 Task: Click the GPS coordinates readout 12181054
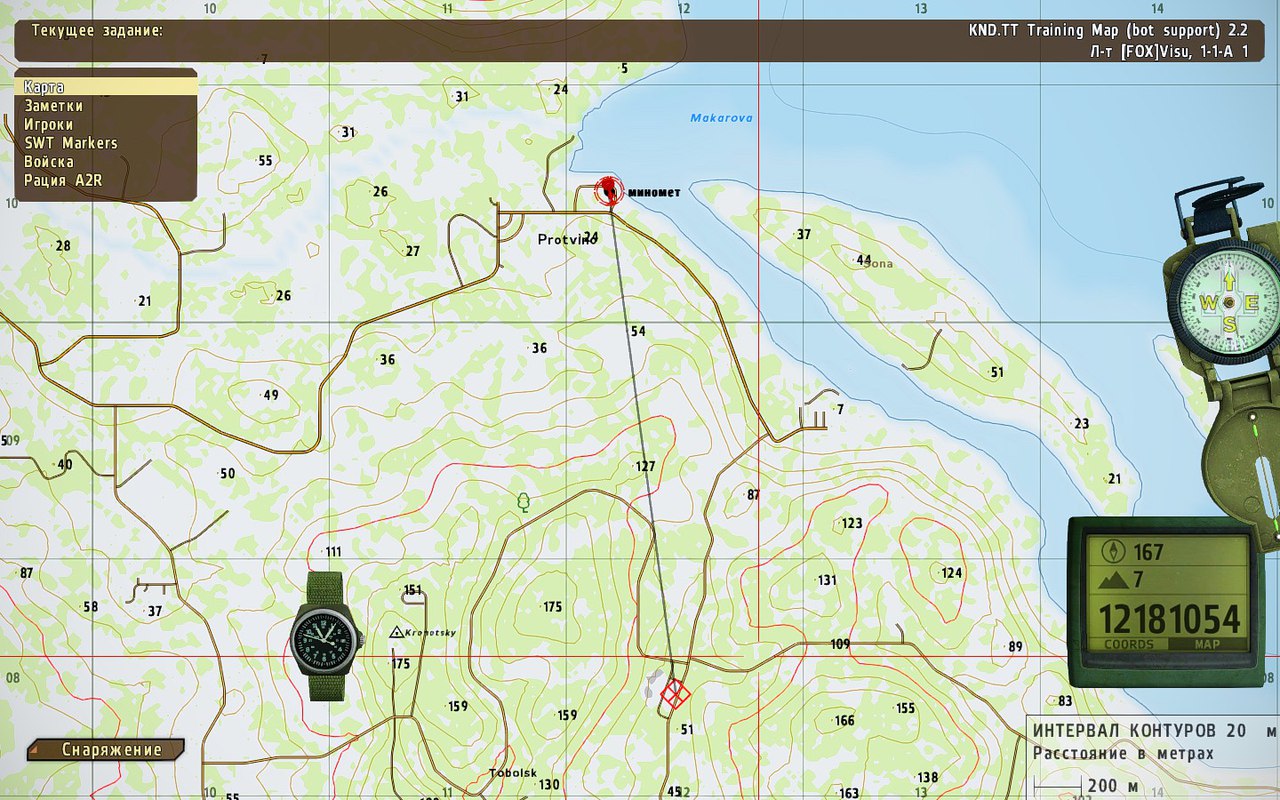(x=1169, y=620)
